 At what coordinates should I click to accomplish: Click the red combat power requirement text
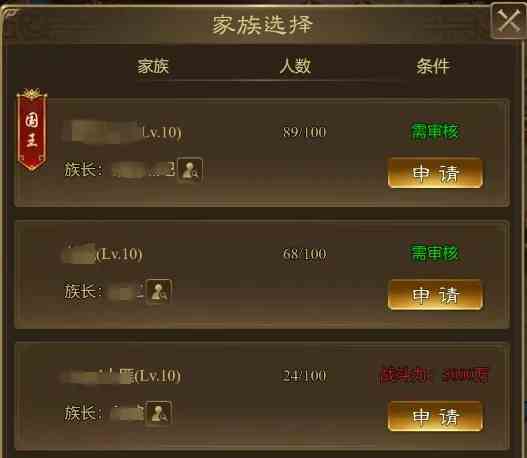pyautogui.click(x=434, y=375)
